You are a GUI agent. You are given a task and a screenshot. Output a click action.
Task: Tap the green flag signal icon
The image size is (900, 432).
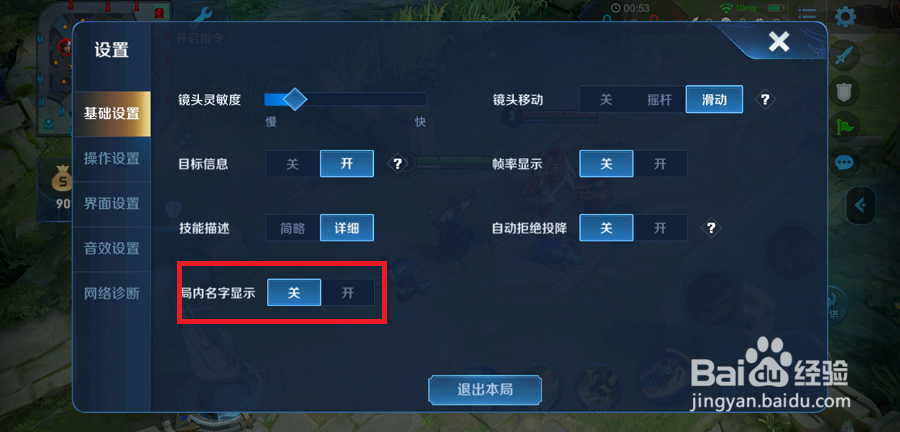coord(844,127)
